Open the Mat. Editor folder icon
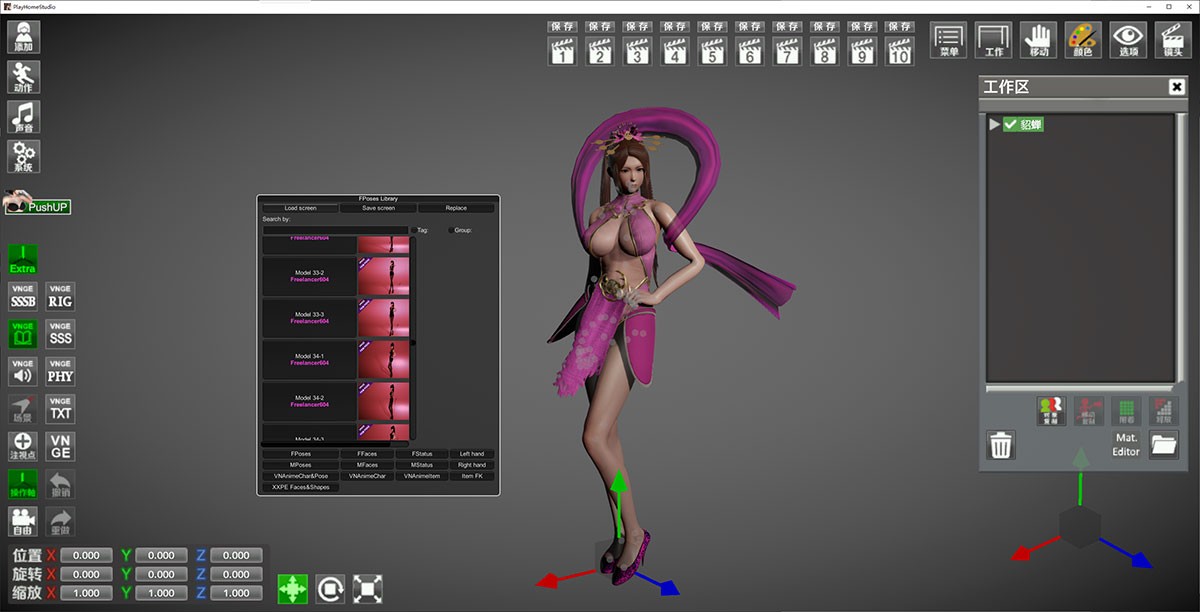This screenshot has height=612, width=1200. (1163, 444)
